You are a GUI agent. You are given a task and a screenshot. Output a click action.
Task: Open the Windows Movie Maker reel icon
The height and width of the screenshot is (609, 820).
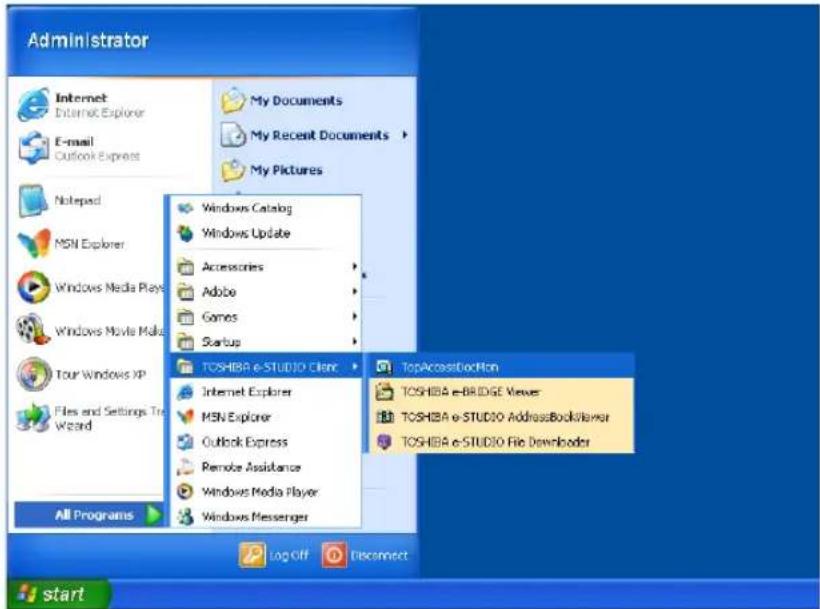(x=33, y=329)
